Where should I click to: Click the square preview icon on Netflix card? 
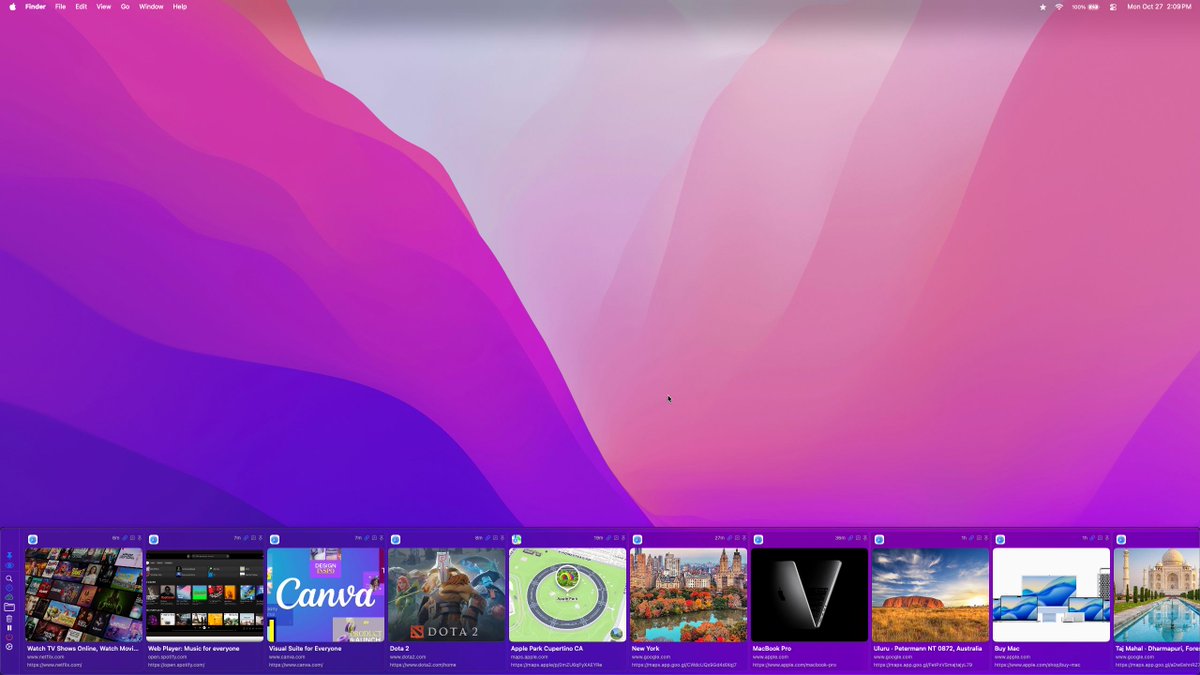(132, 538)
